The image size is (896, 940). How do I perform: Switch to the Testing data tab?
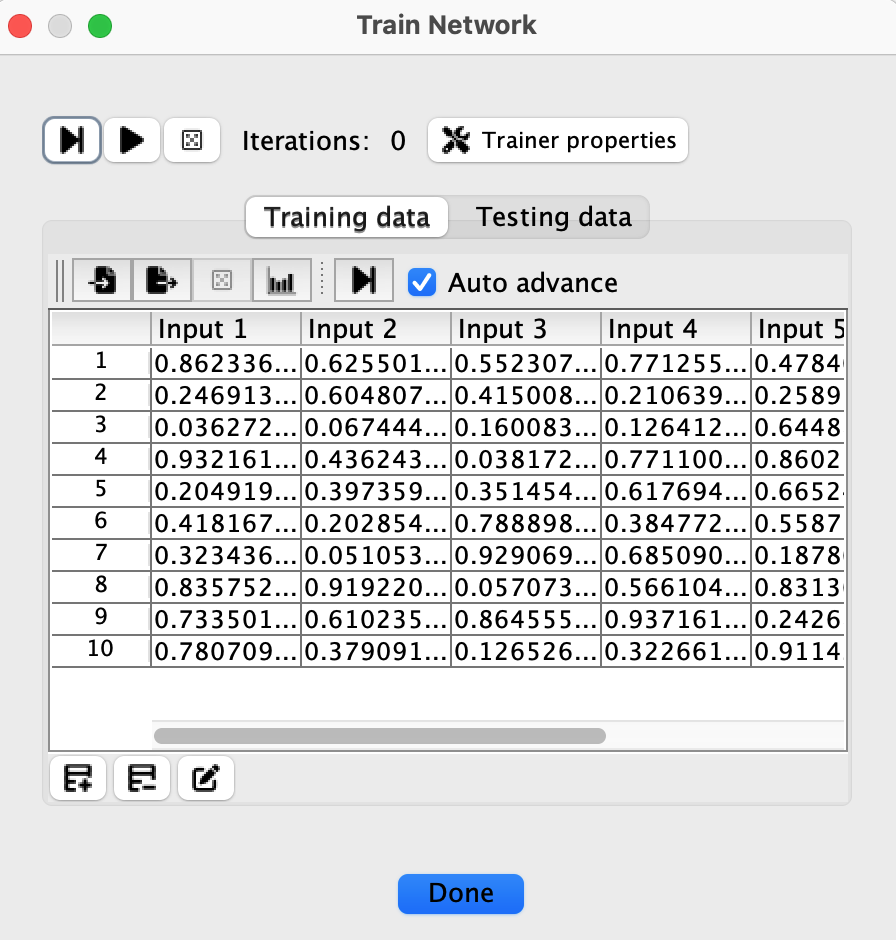553,217
